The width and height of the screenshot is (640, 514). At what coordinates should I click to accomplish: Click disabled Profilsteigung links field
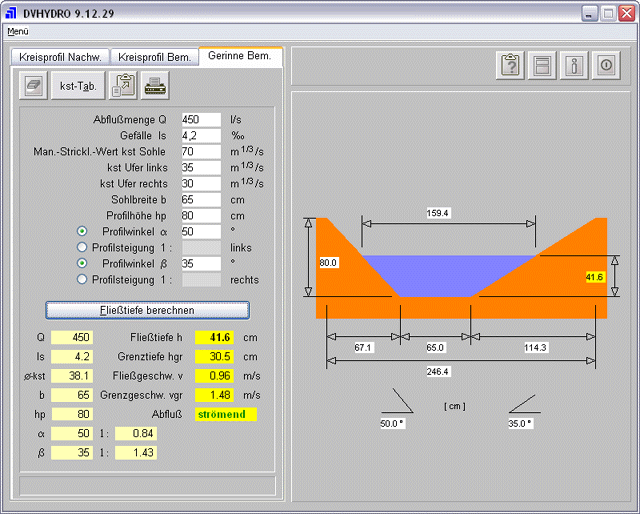click(x=201, y=247)
